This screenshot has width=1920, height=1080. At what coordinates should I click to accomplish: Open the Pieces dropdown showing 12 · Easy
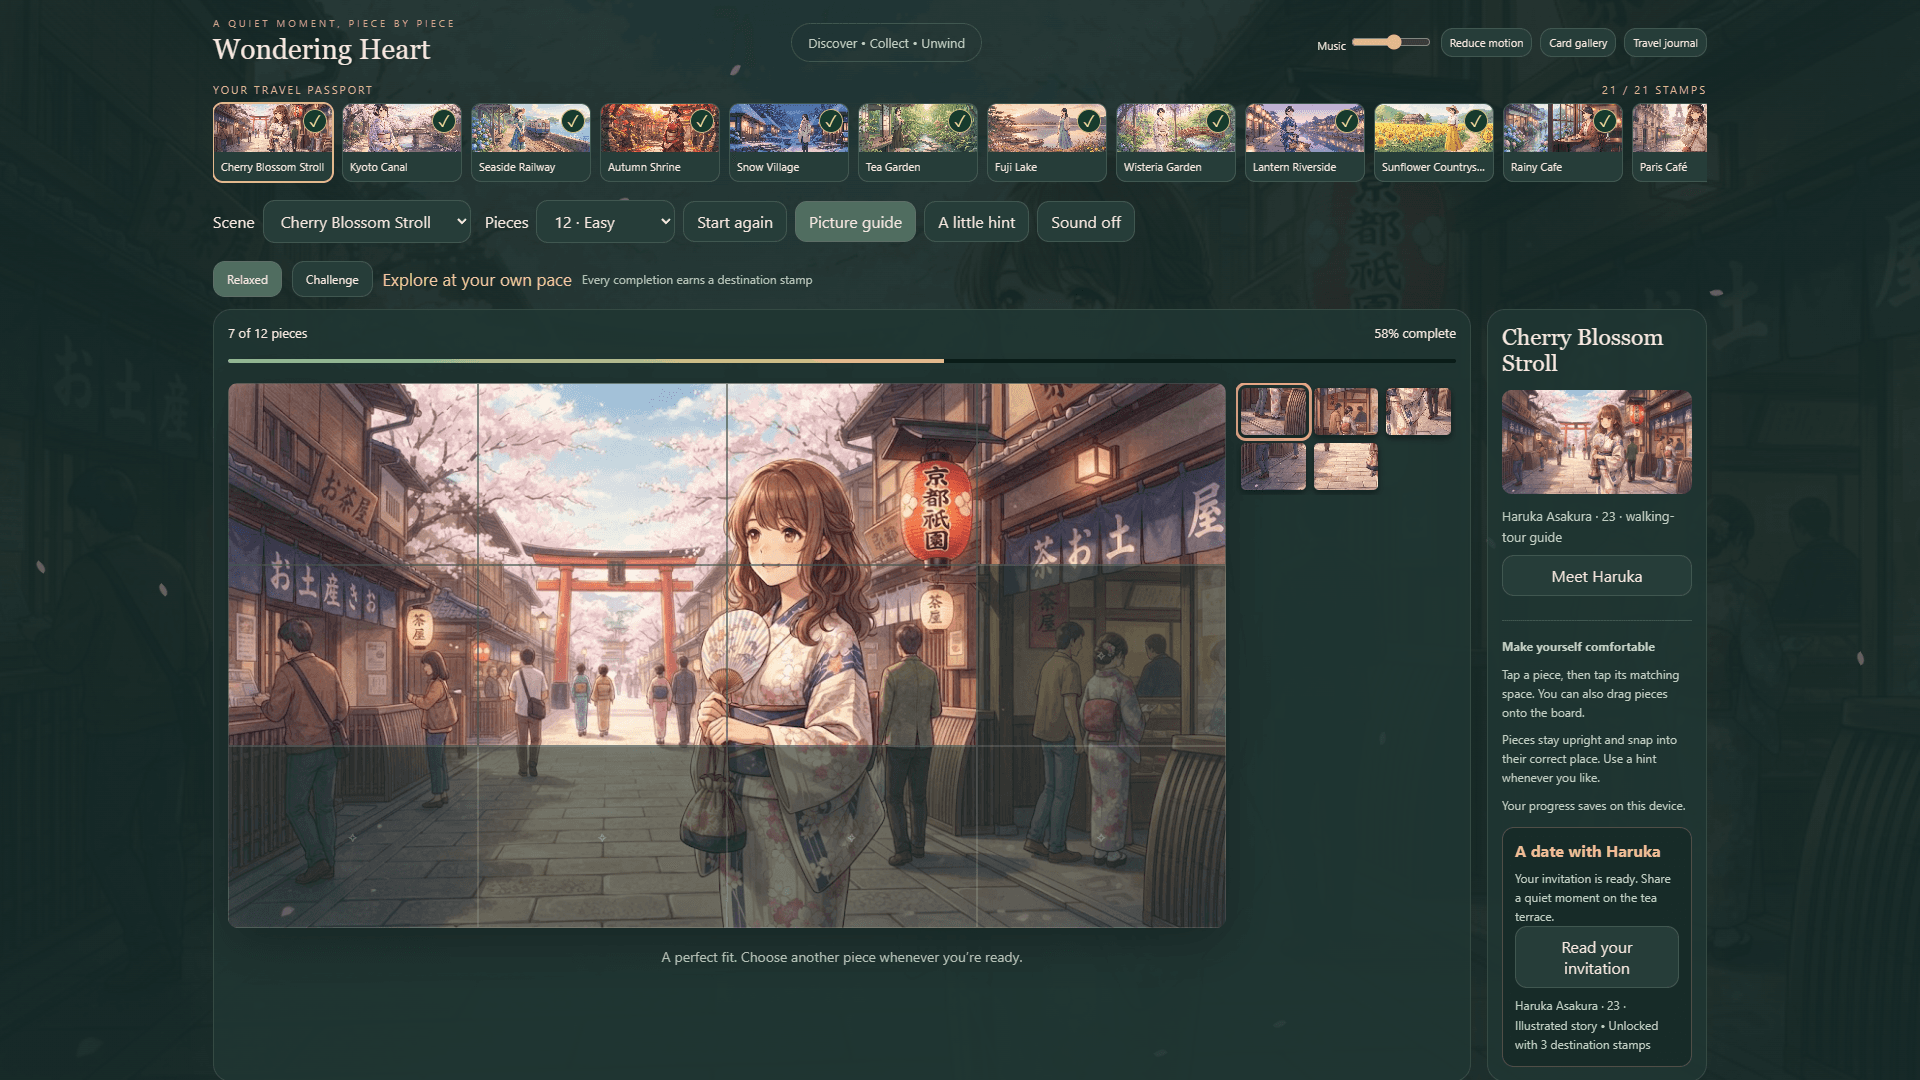[x=606, y=222]
